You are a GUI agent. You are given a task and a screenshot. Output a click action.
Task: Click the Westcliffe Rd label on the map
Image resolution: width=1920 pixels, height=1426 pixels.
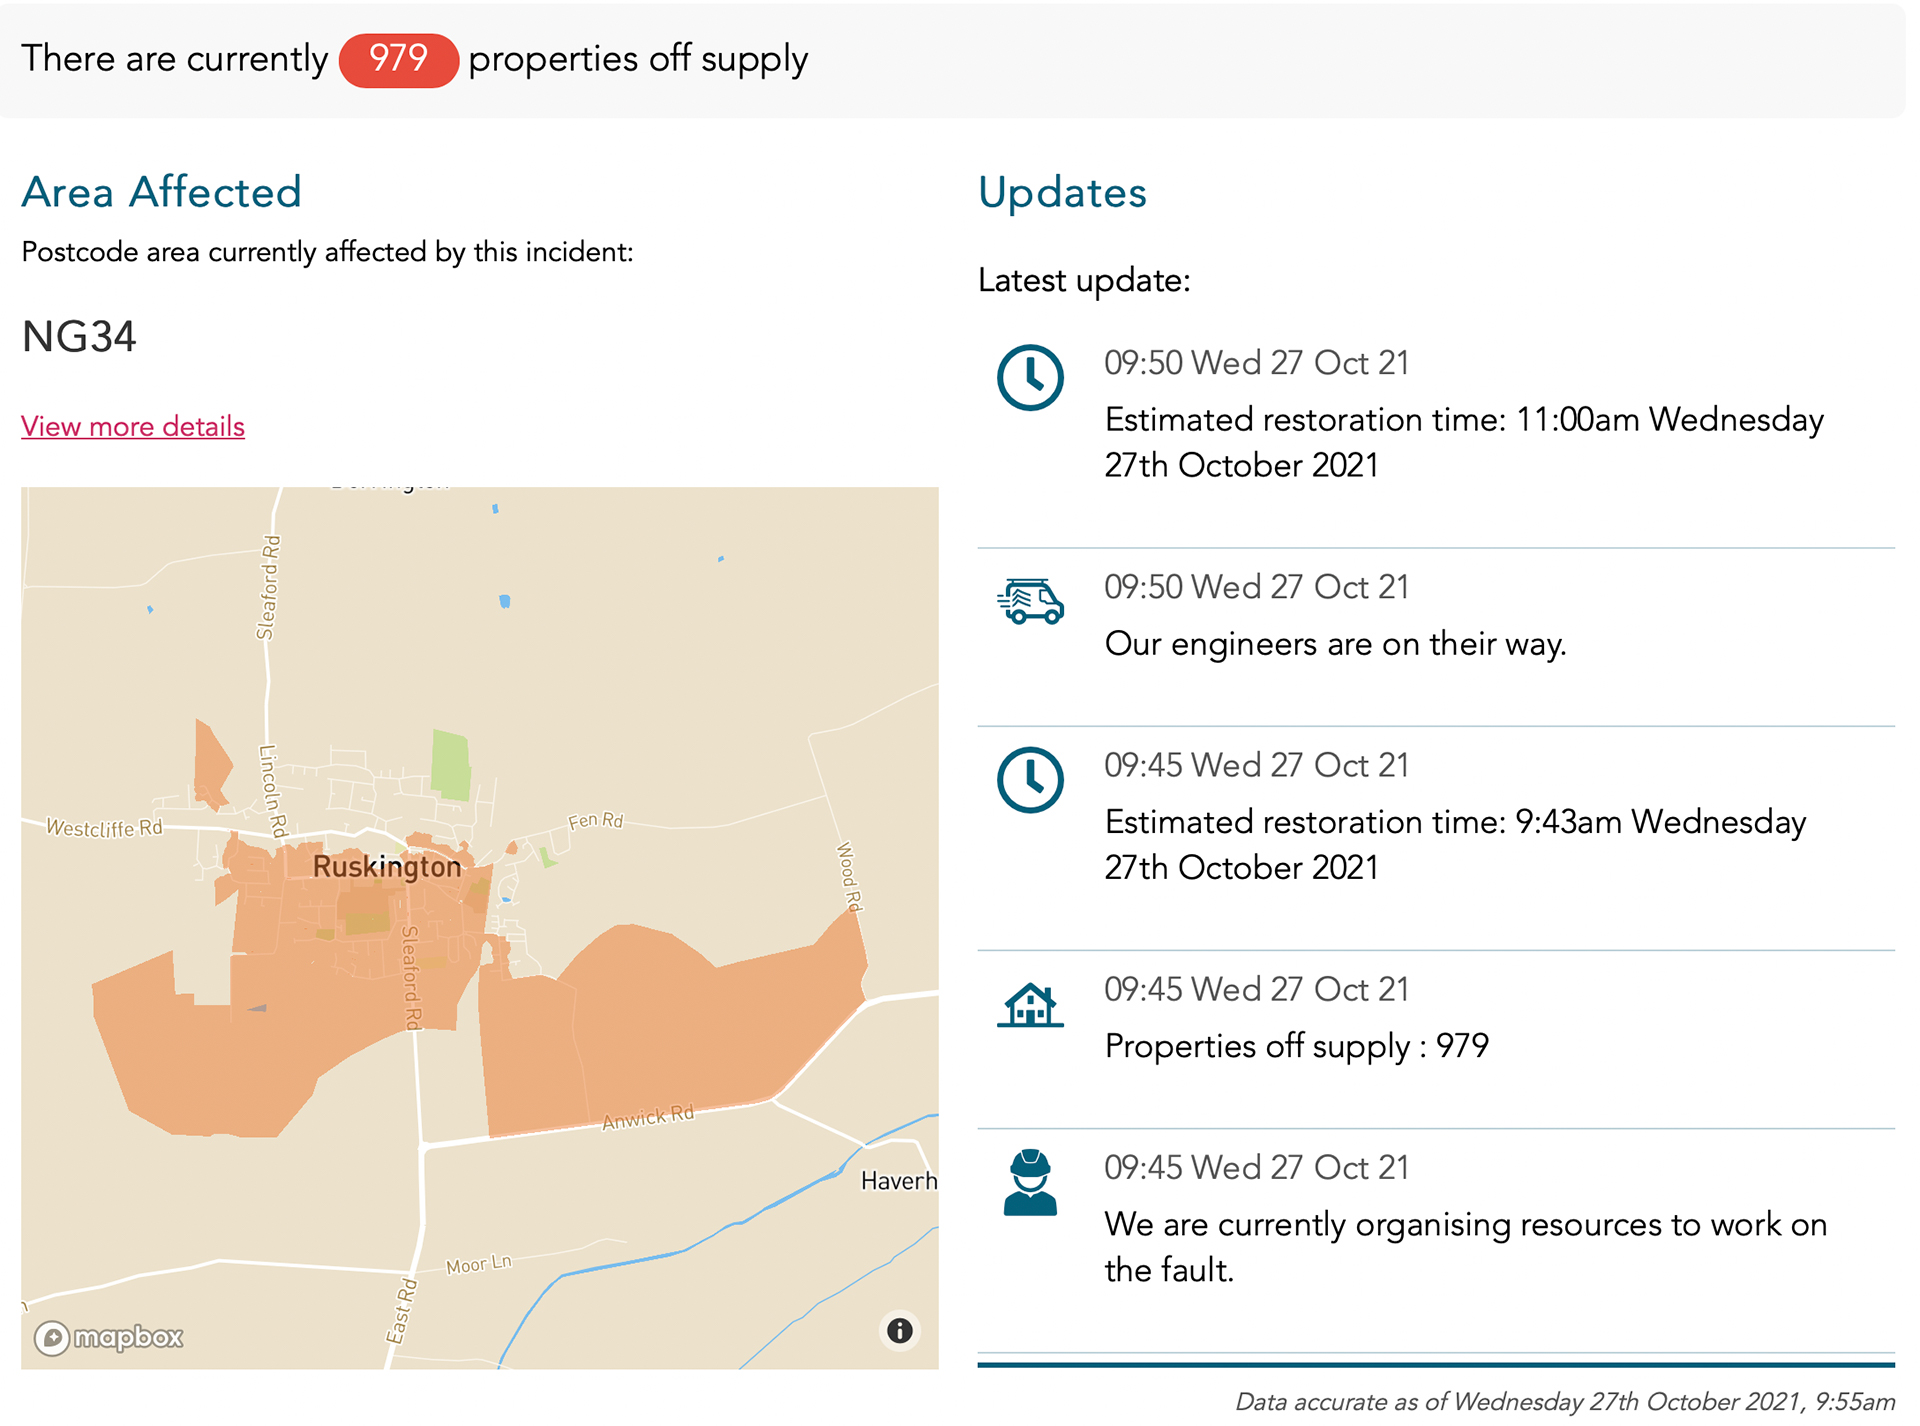(104, 828)
